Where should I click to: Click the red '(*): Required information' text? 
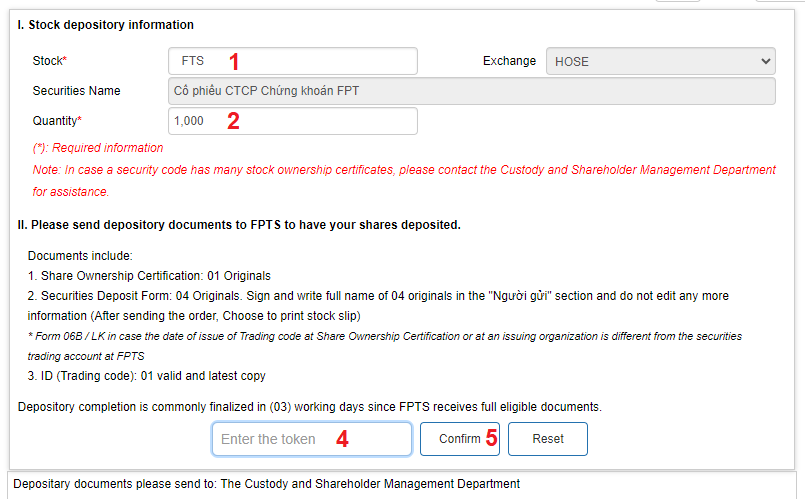coord(98,148)
